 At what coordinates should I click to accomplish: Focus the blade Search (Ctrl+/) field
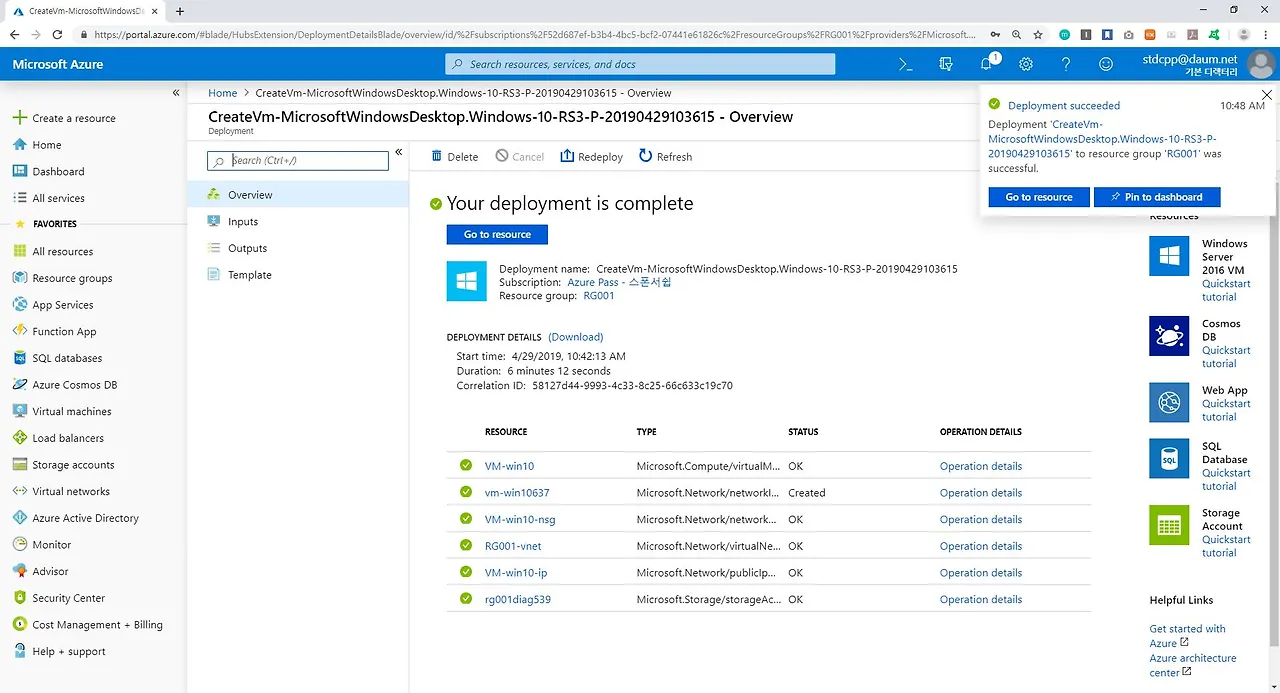point(298,160)
